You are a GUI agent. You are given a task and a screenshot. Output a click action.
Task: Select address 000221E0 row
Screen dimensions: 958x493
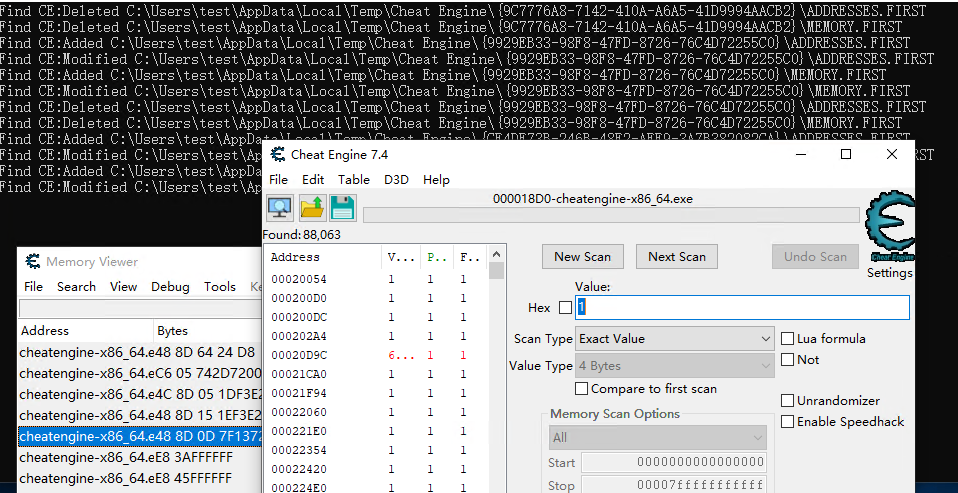pos(376,431)
